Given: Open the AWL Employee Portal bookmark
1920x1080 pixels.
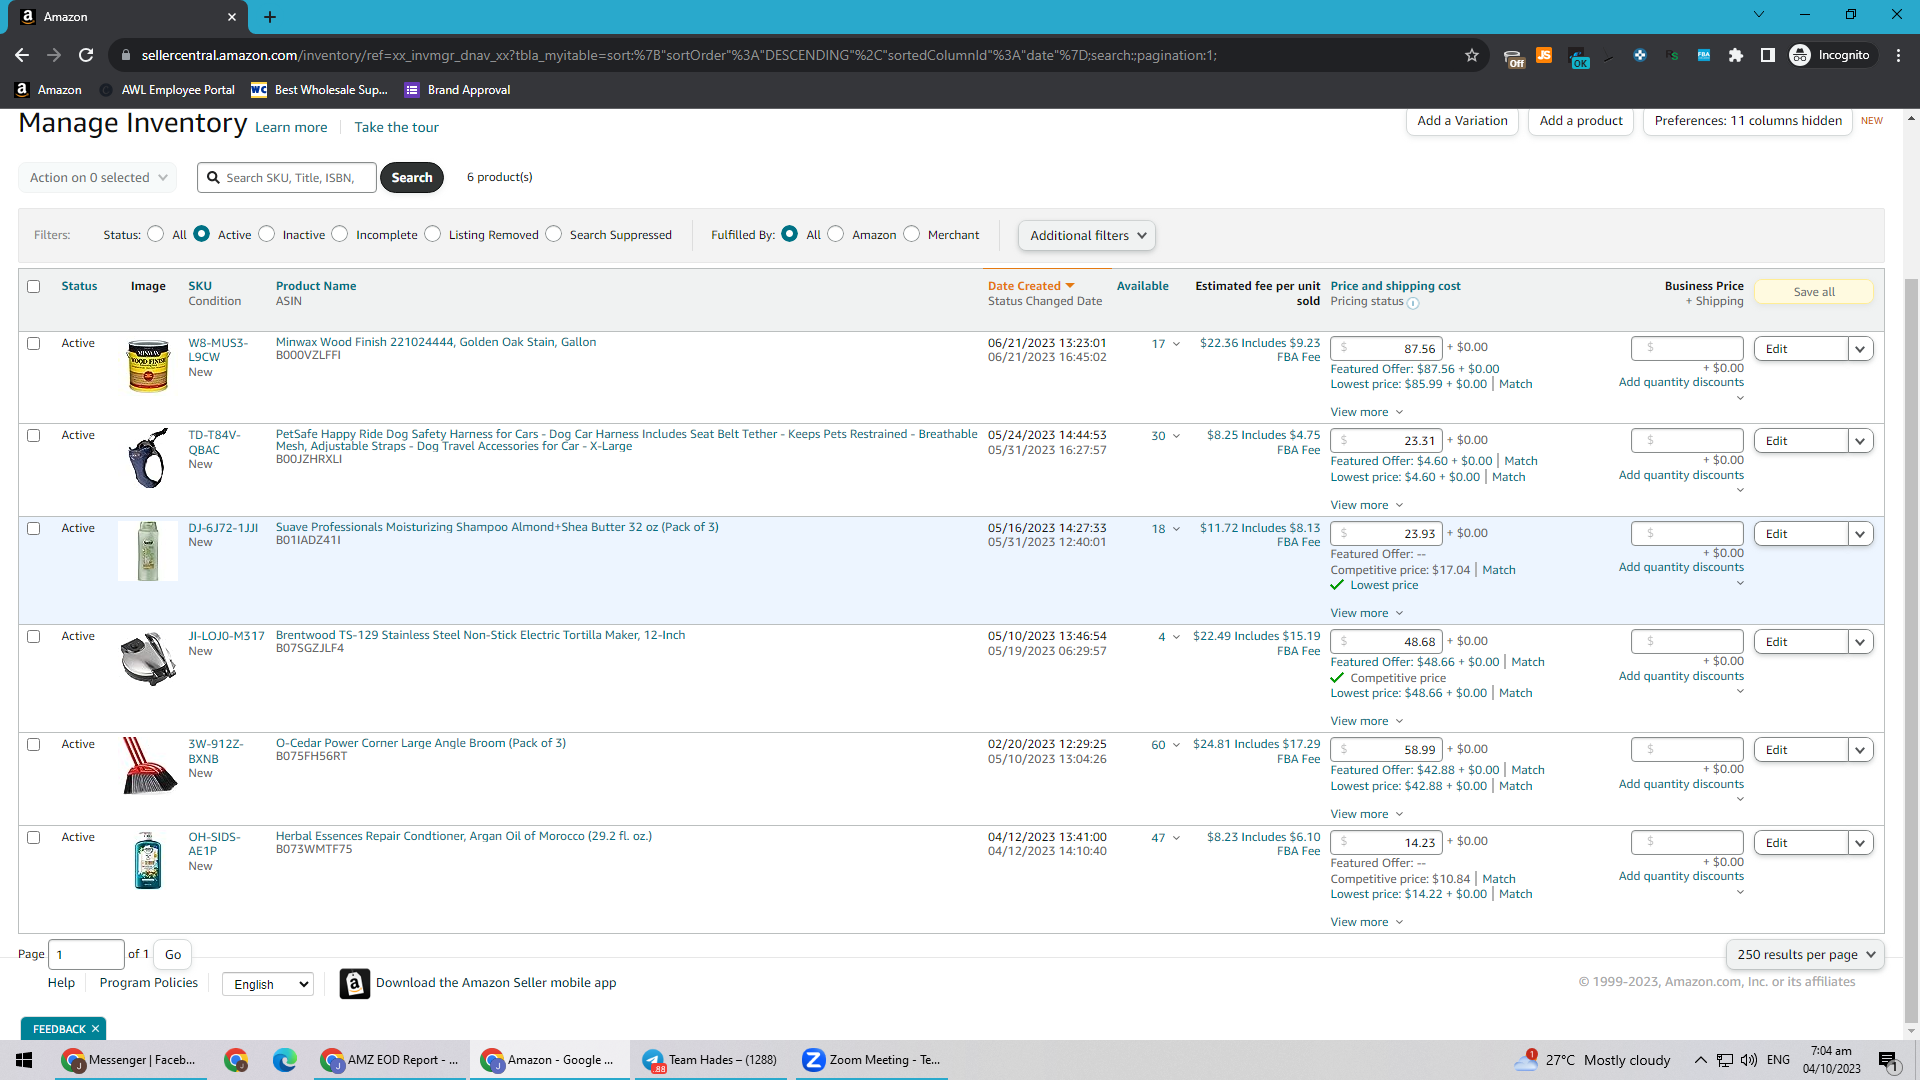Looking at the screenshot, I should 168,90.
